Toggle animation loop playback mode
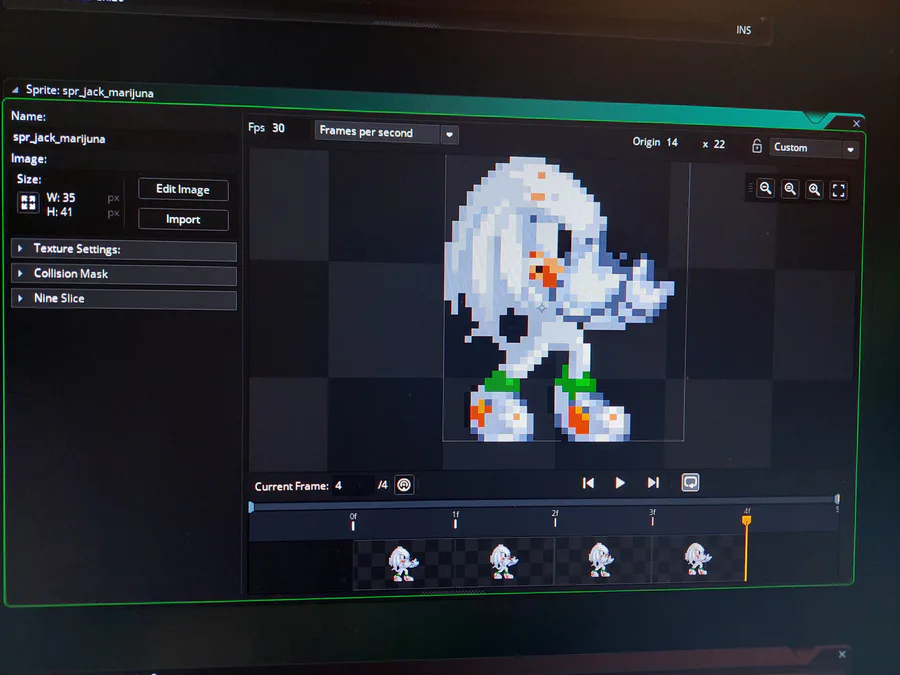The image size is (900, 675). [x=690, y=482]
